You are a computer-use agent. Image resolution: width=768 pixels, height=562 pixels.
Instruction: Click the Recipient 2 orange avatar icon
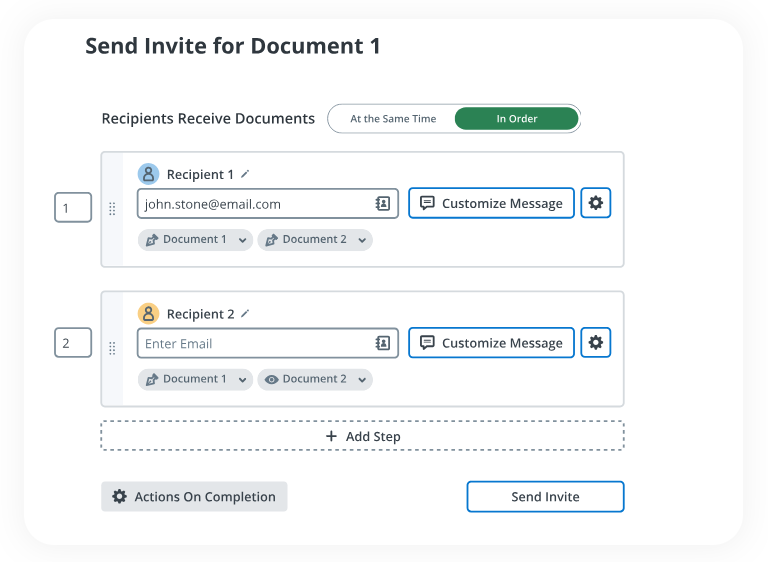148,314
